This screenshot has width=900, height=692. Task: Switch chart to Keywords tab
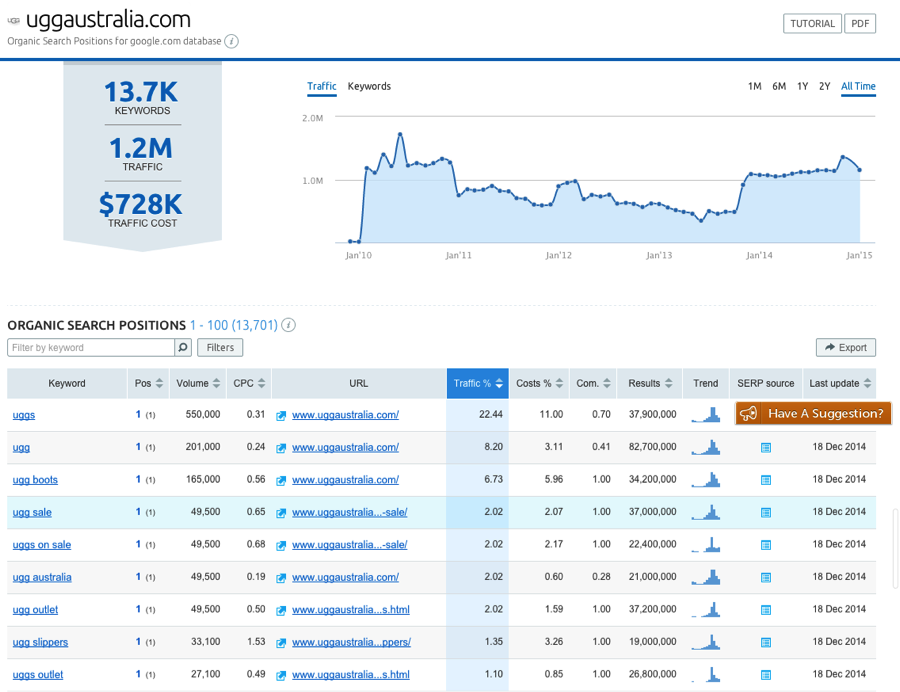(369, 86)
